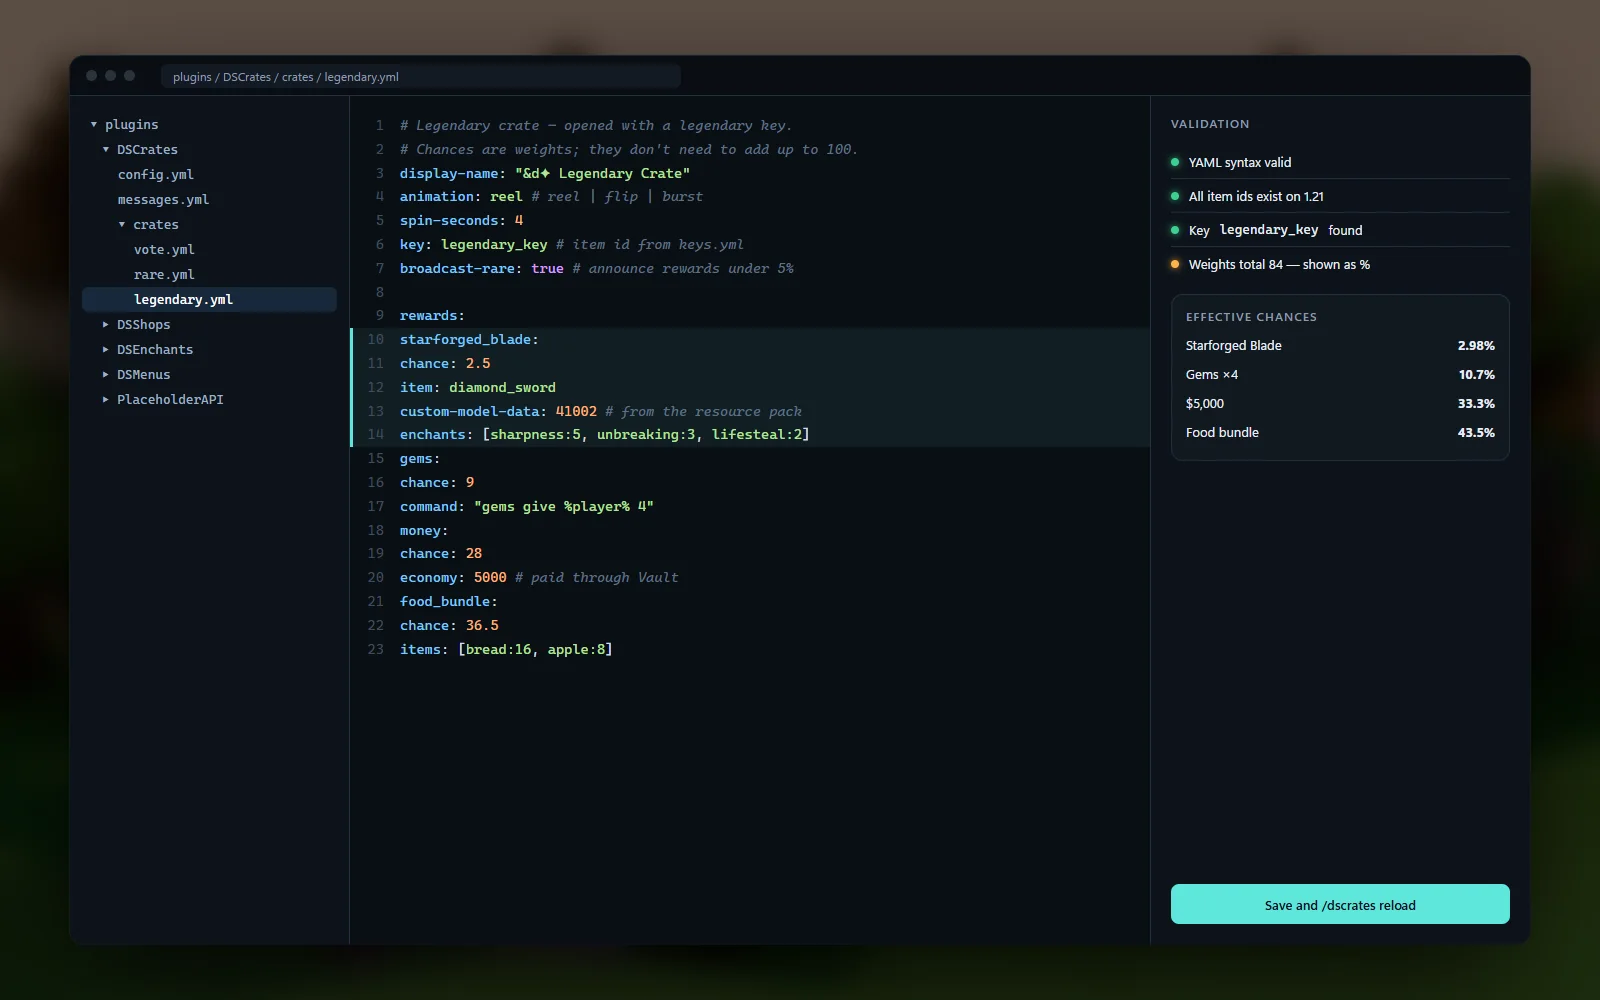The width and height of the screenshot is (1600, 1000).
Task: Click economy: 5000 on line 20
Action: click(x=453, y=578)
